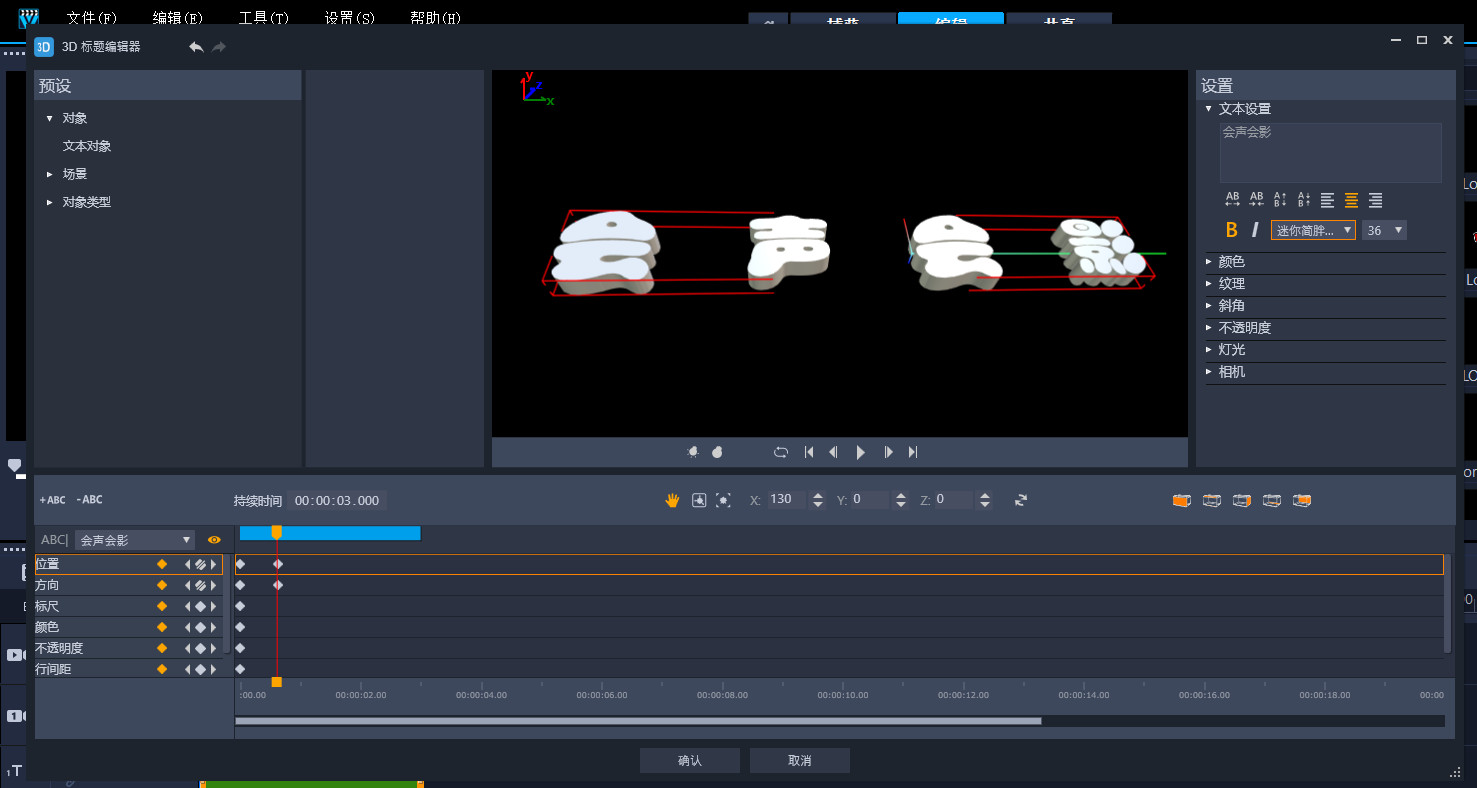The width and height of the screenshot is (1477, 788).
Task: Decrease line spacing icon
Action: tap(1304, 200)
